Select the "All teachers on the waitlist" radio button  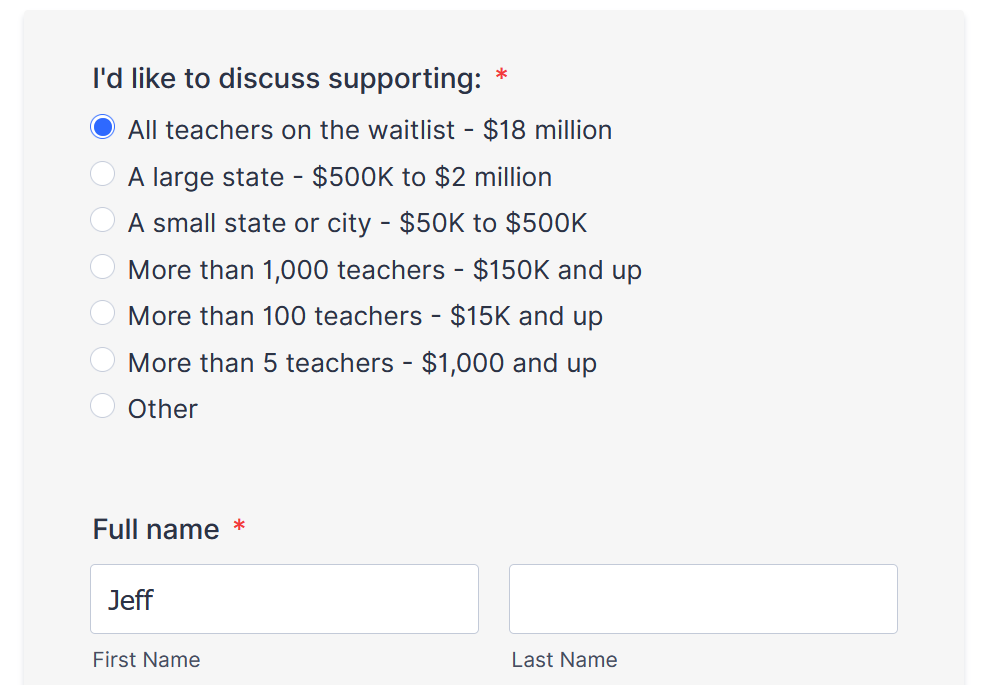tap(103, 128)
